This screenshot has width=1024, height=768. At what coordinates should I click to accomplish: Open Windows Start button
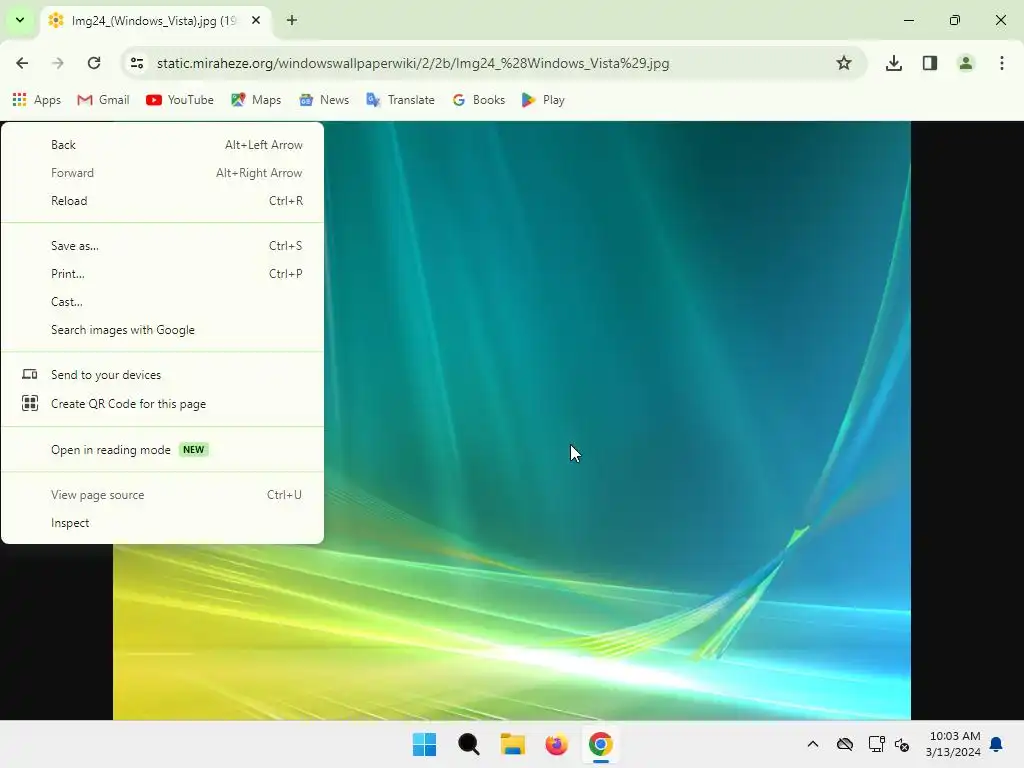424,744
